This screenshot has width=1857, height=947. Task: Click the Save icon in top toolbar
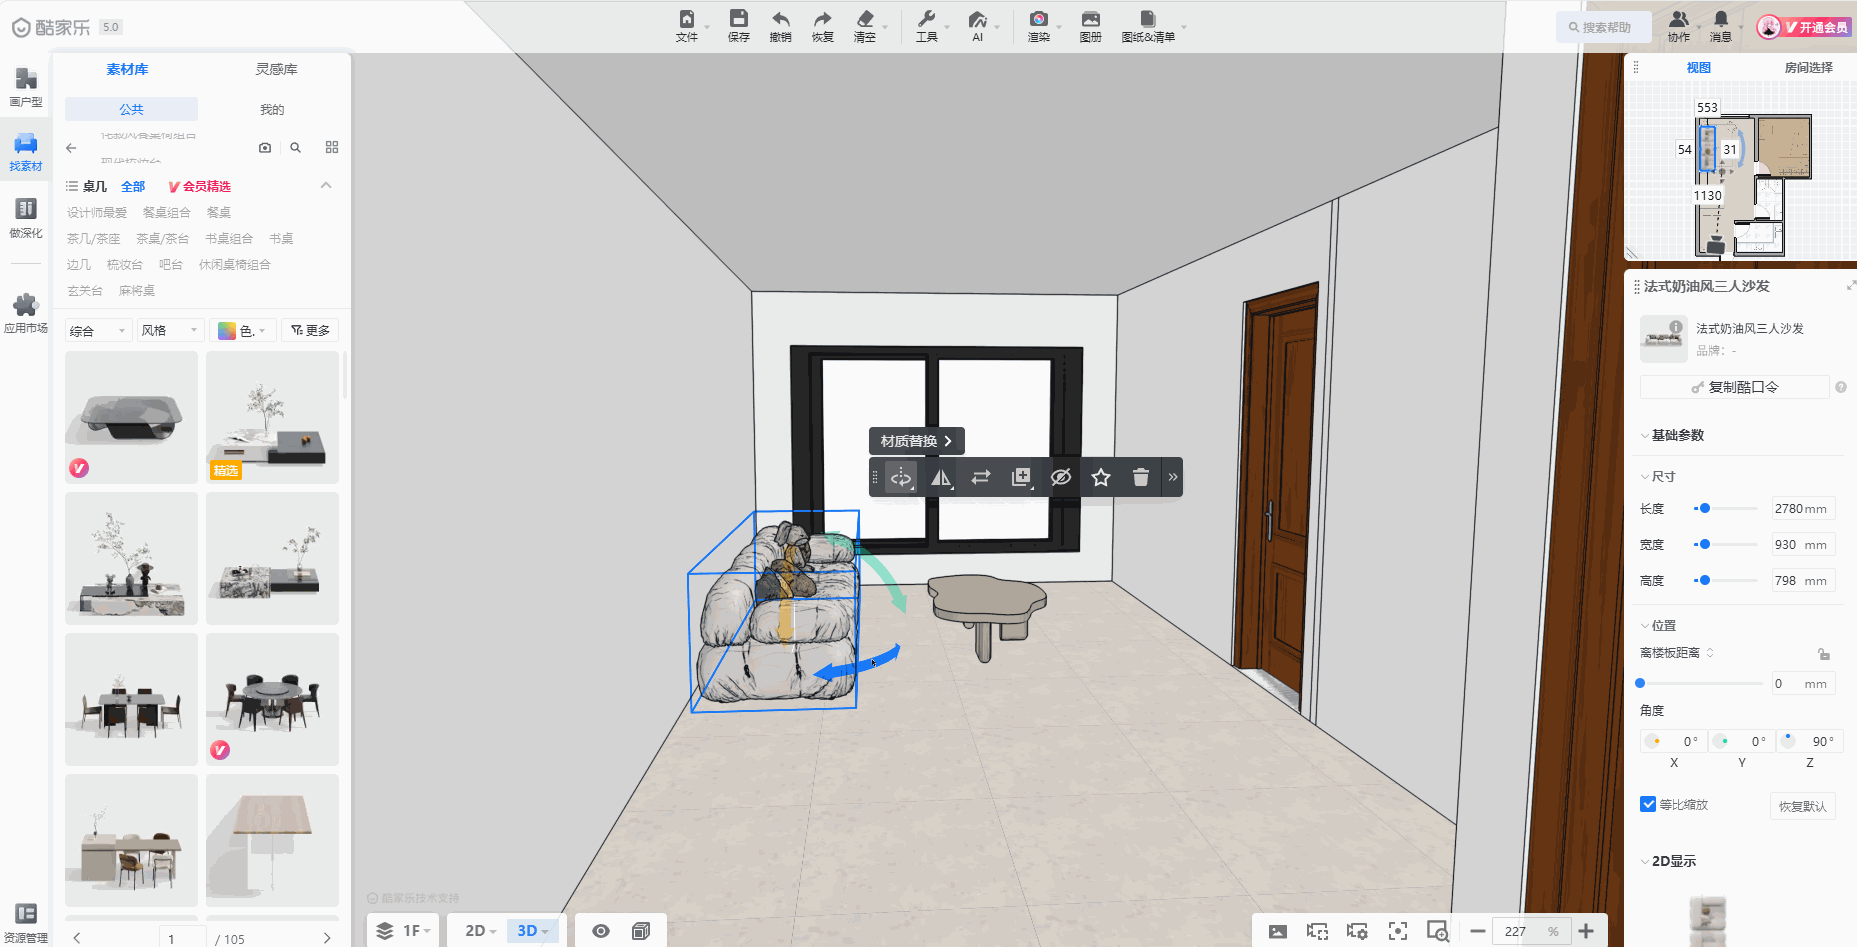coord(738,25)
